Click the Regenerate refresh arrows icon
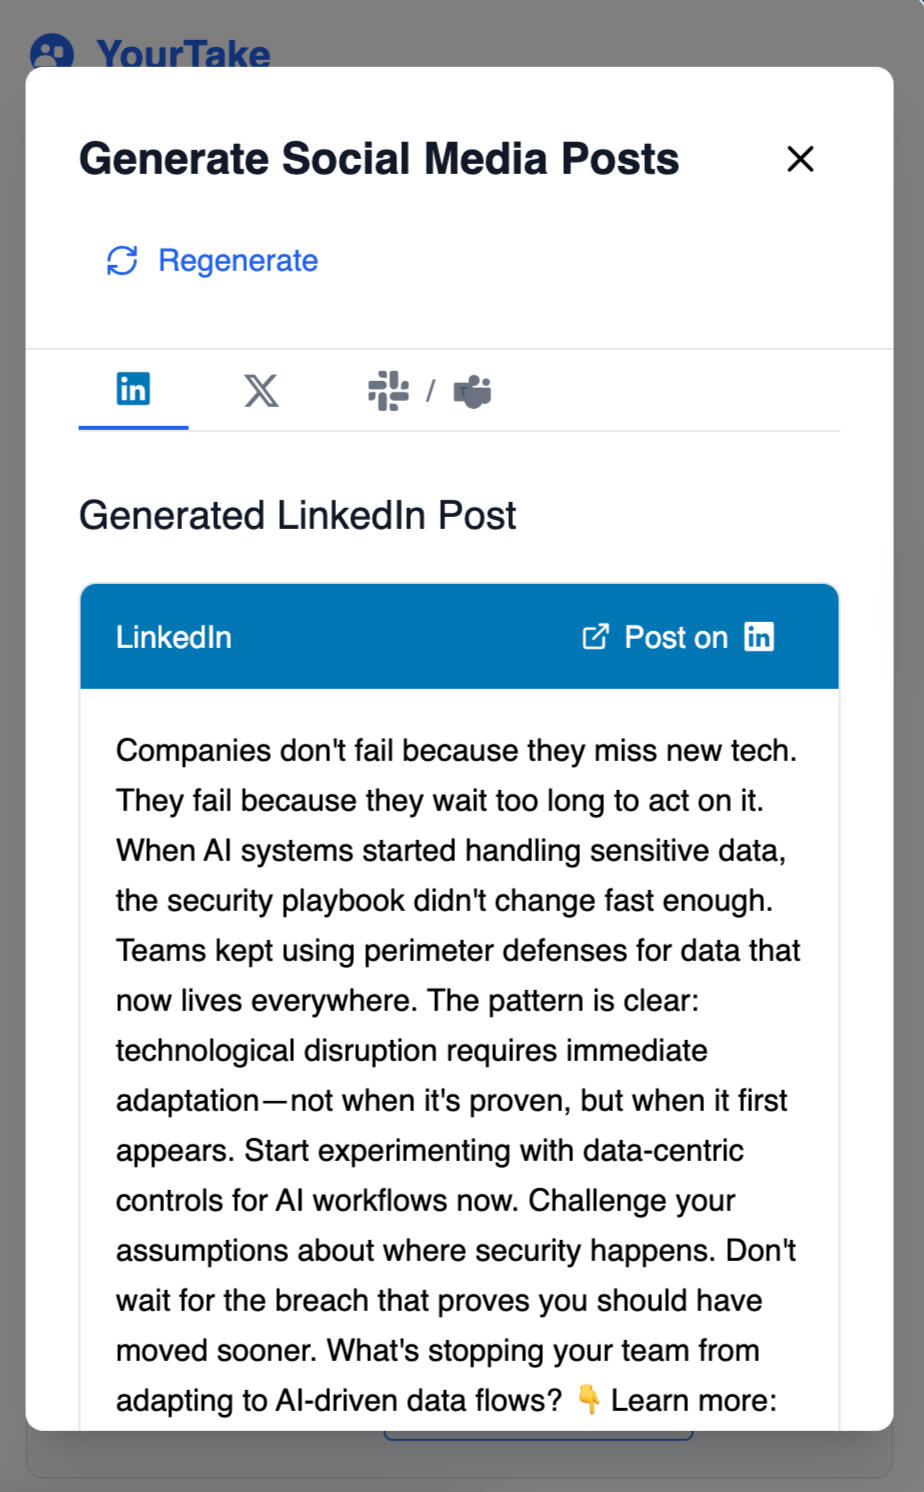Screen dimensions: 924x1492 click(122, 261)
